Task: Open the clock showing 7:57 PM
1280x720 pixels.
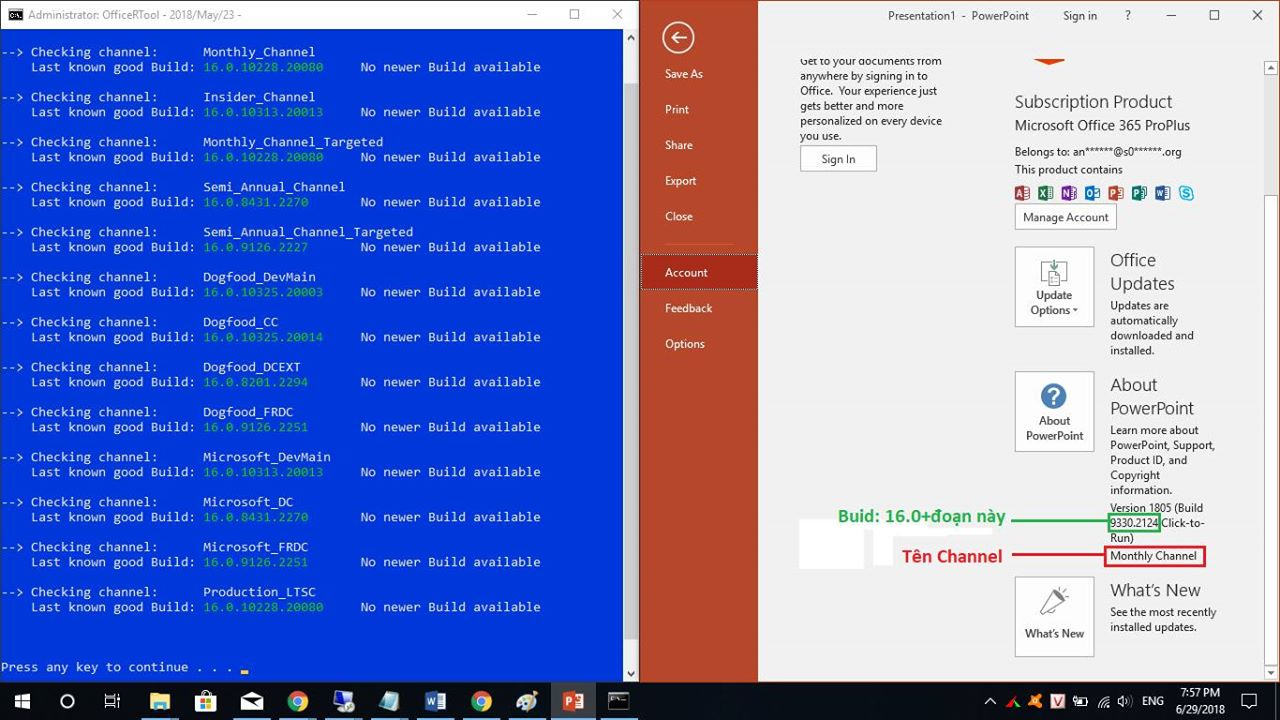Action: [1199, 701]
